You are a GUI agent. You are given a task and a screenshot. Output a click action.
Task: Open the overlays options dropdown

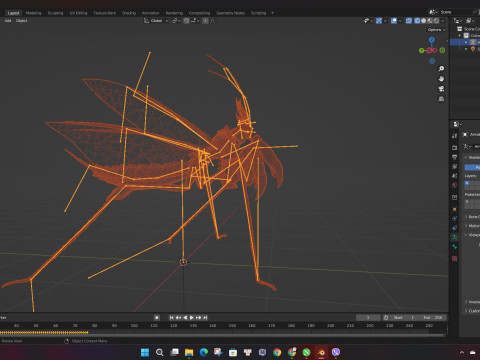[x=400, y=21]
